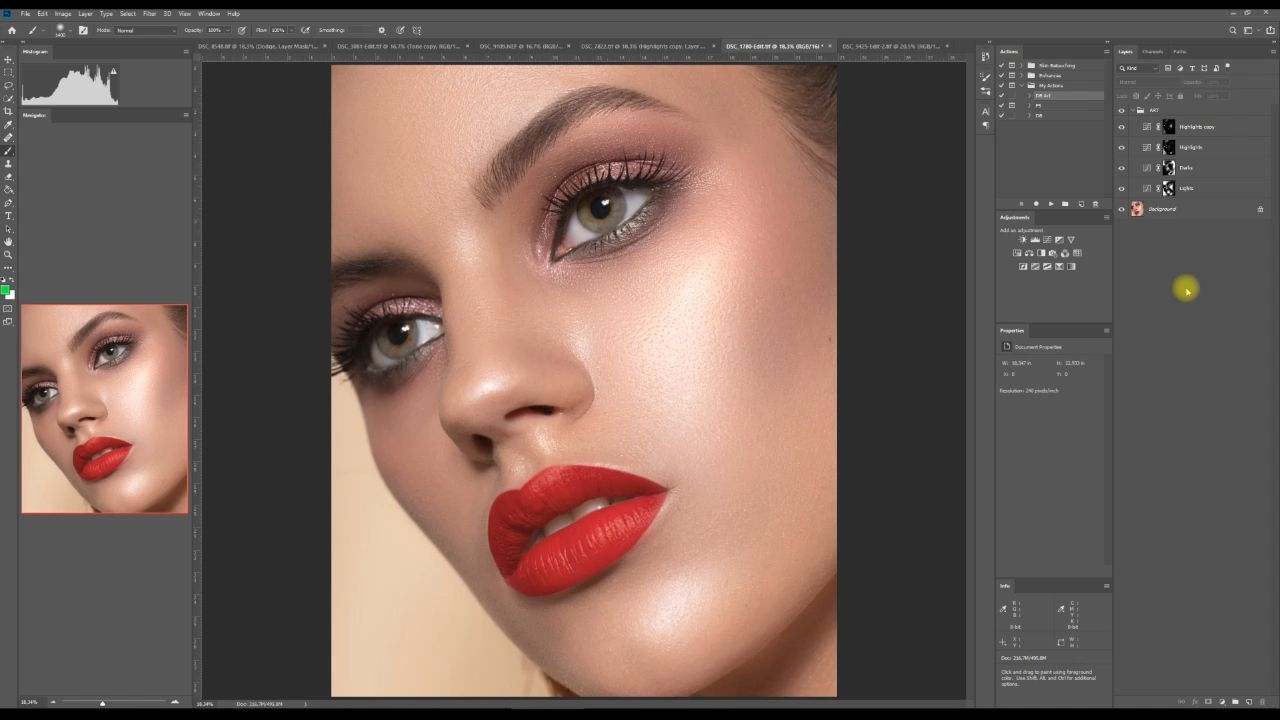Select the Rectangular Marquee tool

pyautogui.click(x=8, y=73)
